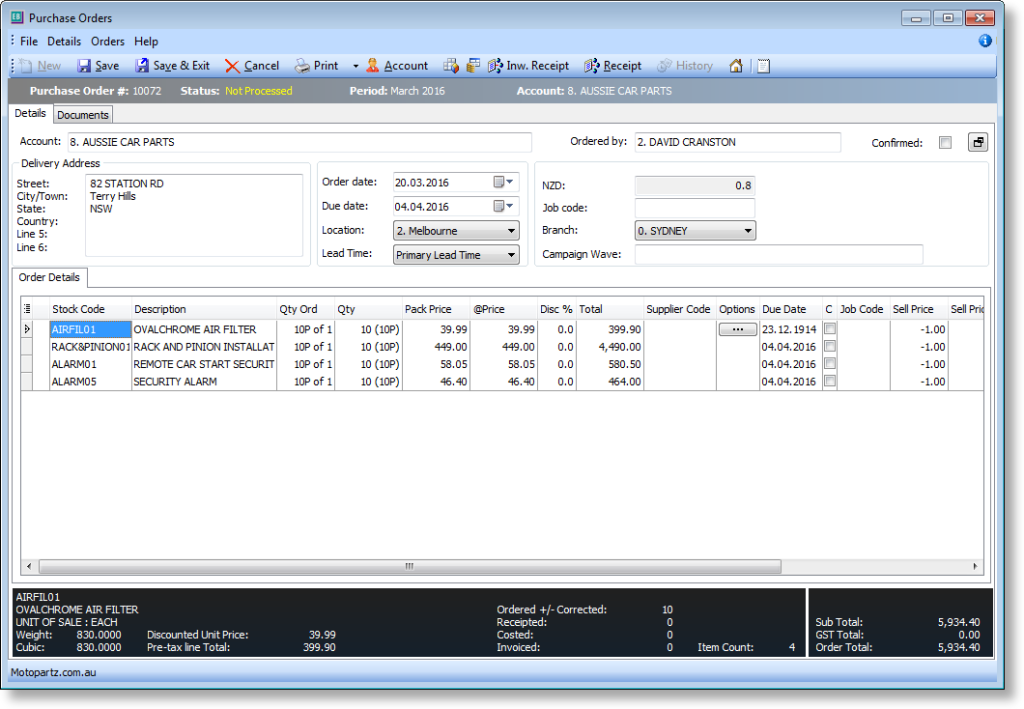Switch to the Documents tab
The height and width of the screenshot is (709, 1024).
pos(83,115)
